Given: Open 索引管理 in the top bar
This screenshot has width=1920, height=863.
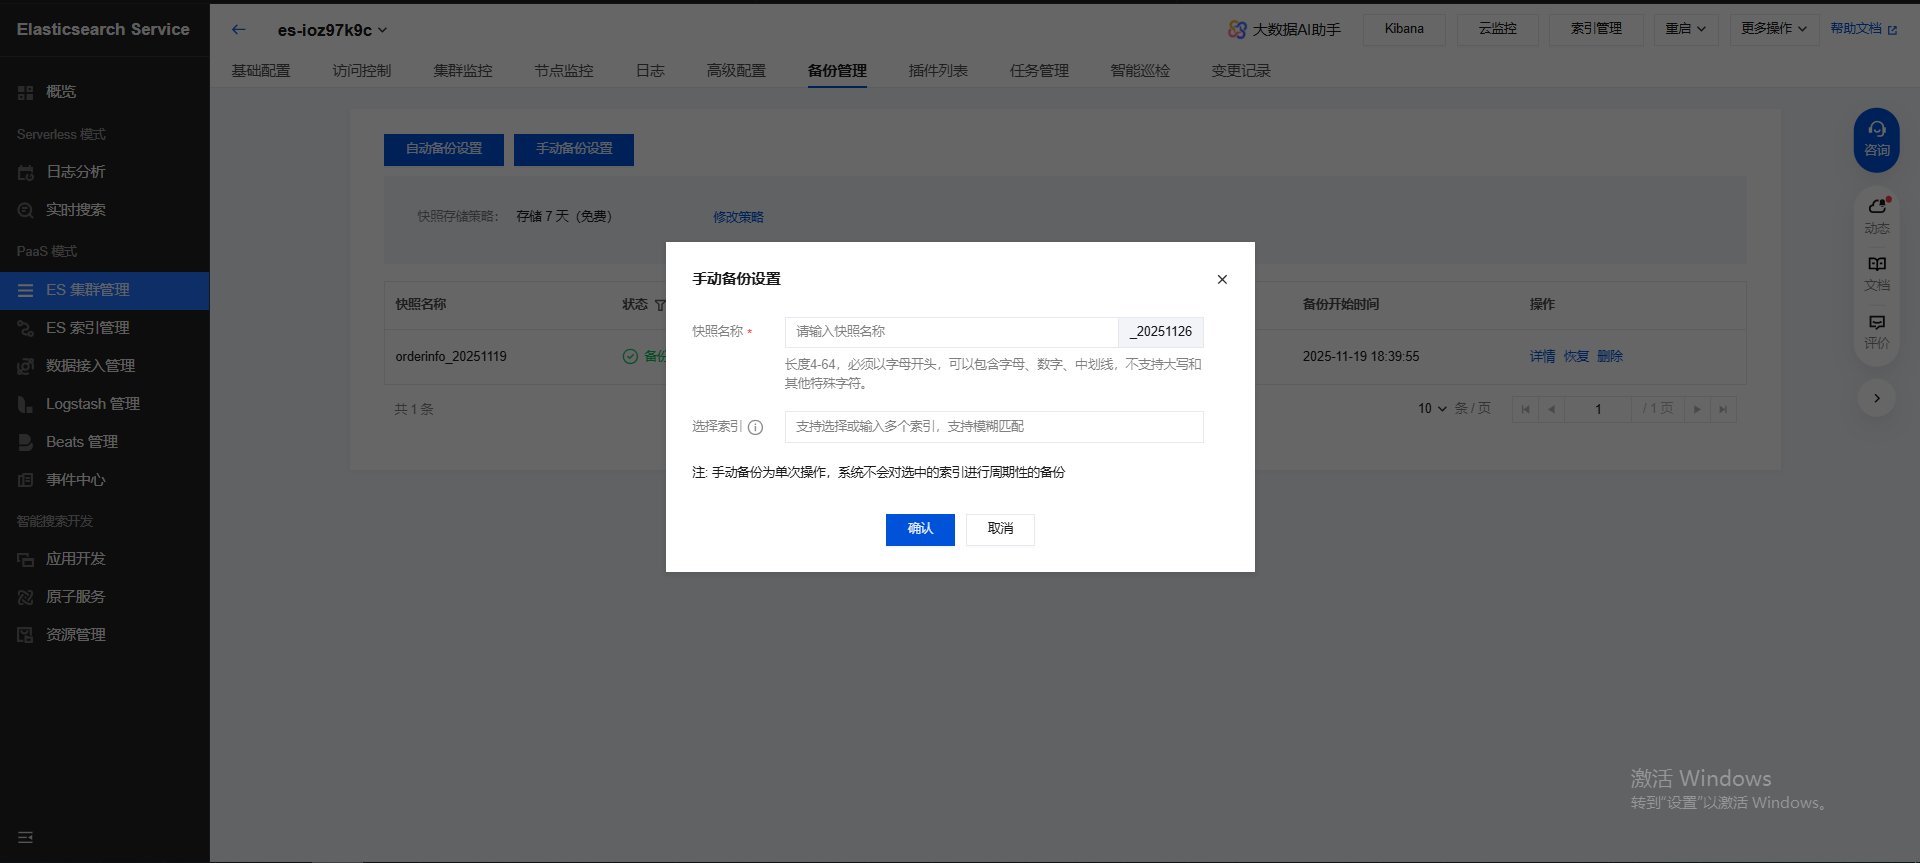Looking at the screenshot, I should pyautogui.click(x=1596, y=29).
